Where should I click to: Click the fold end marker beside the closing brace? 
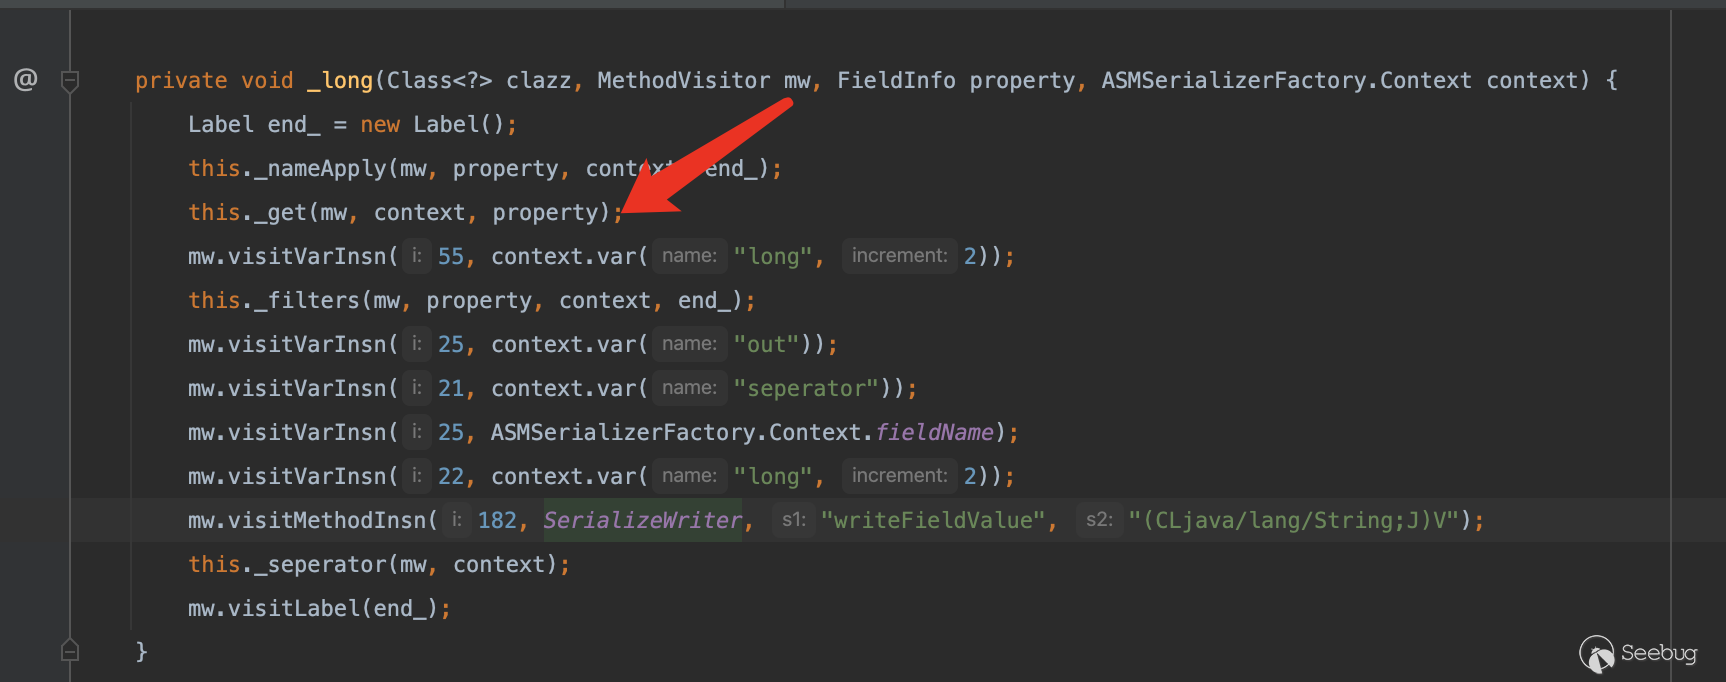click(x=70, y=650)
